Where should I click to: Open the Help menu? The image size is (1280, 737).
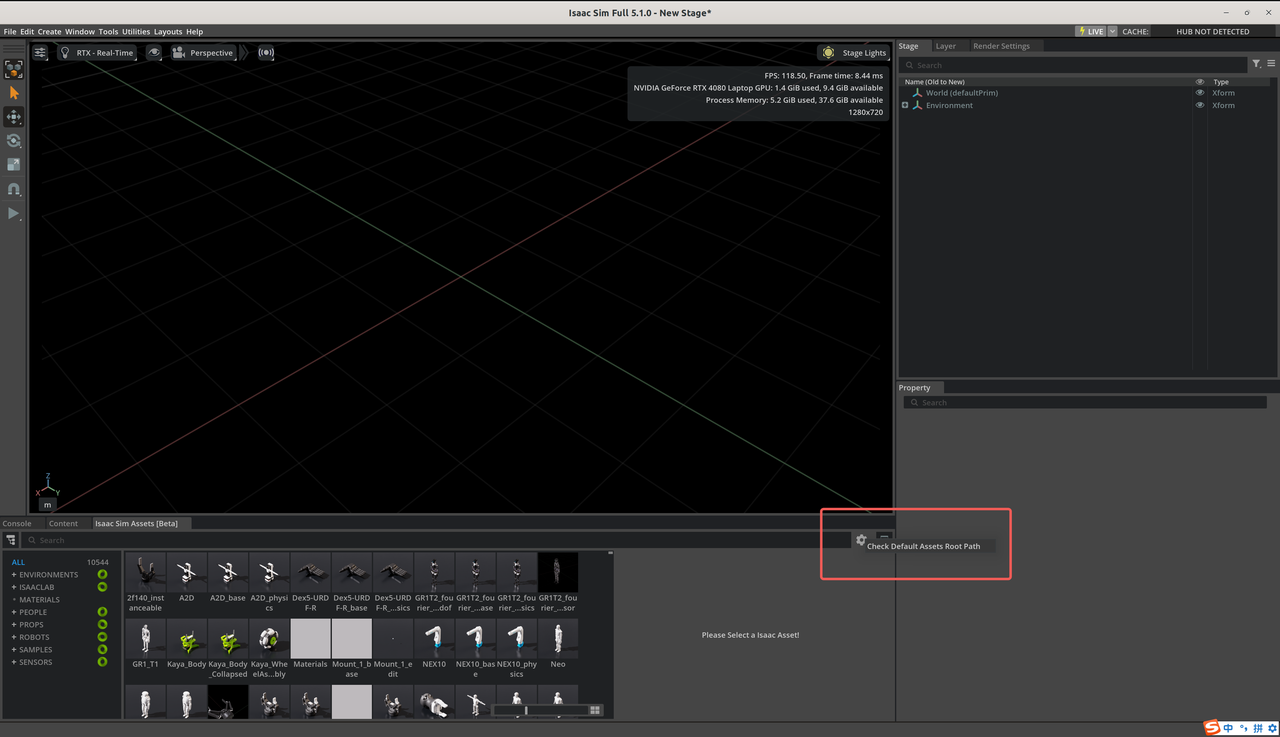[195, 31]
